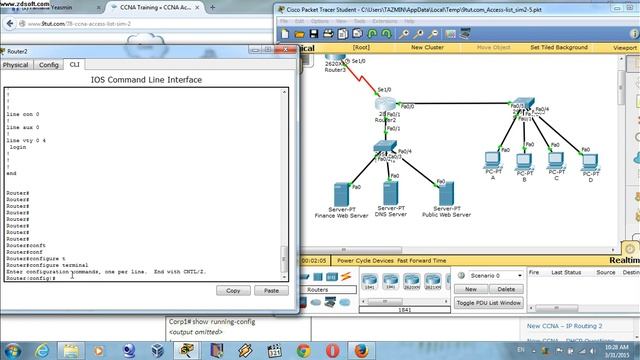Click the switch connected to the PCs
The image size is (640, 360).
523,102
